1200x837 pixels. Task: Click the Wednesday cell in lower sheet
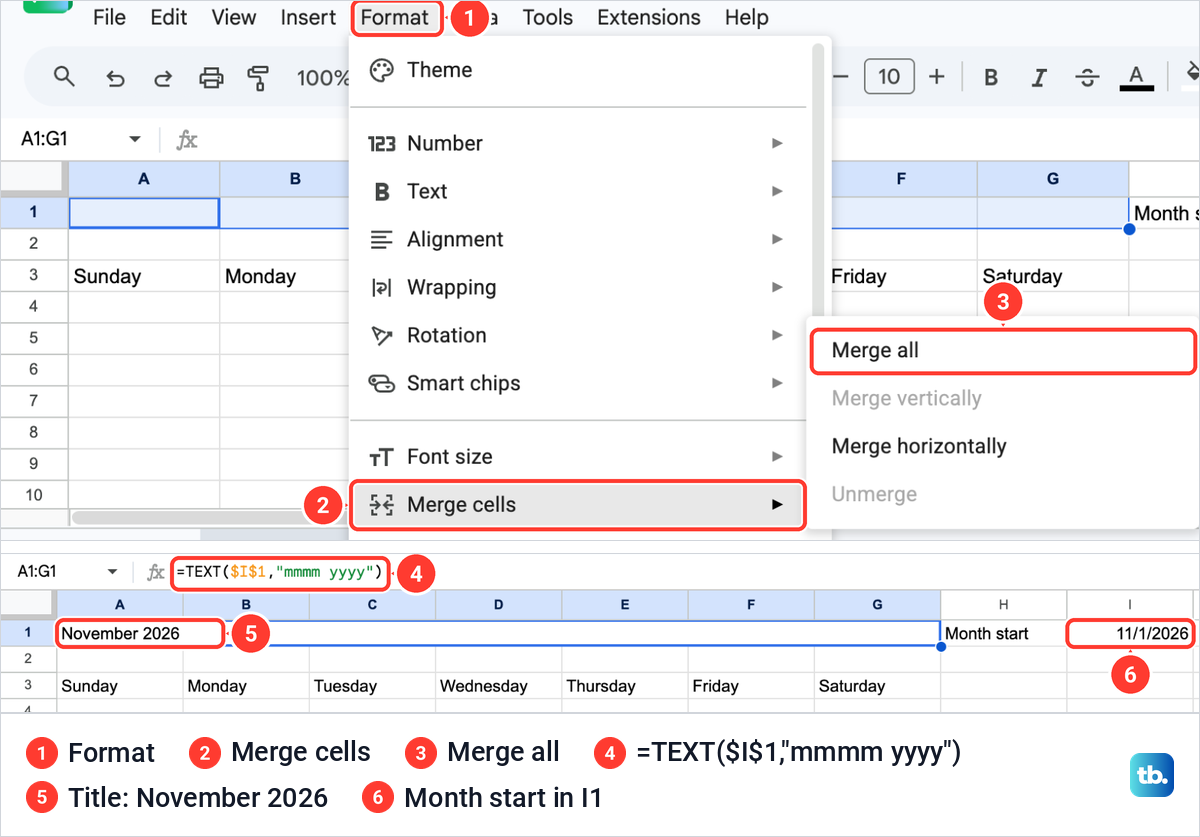click(x=498, y=686)
